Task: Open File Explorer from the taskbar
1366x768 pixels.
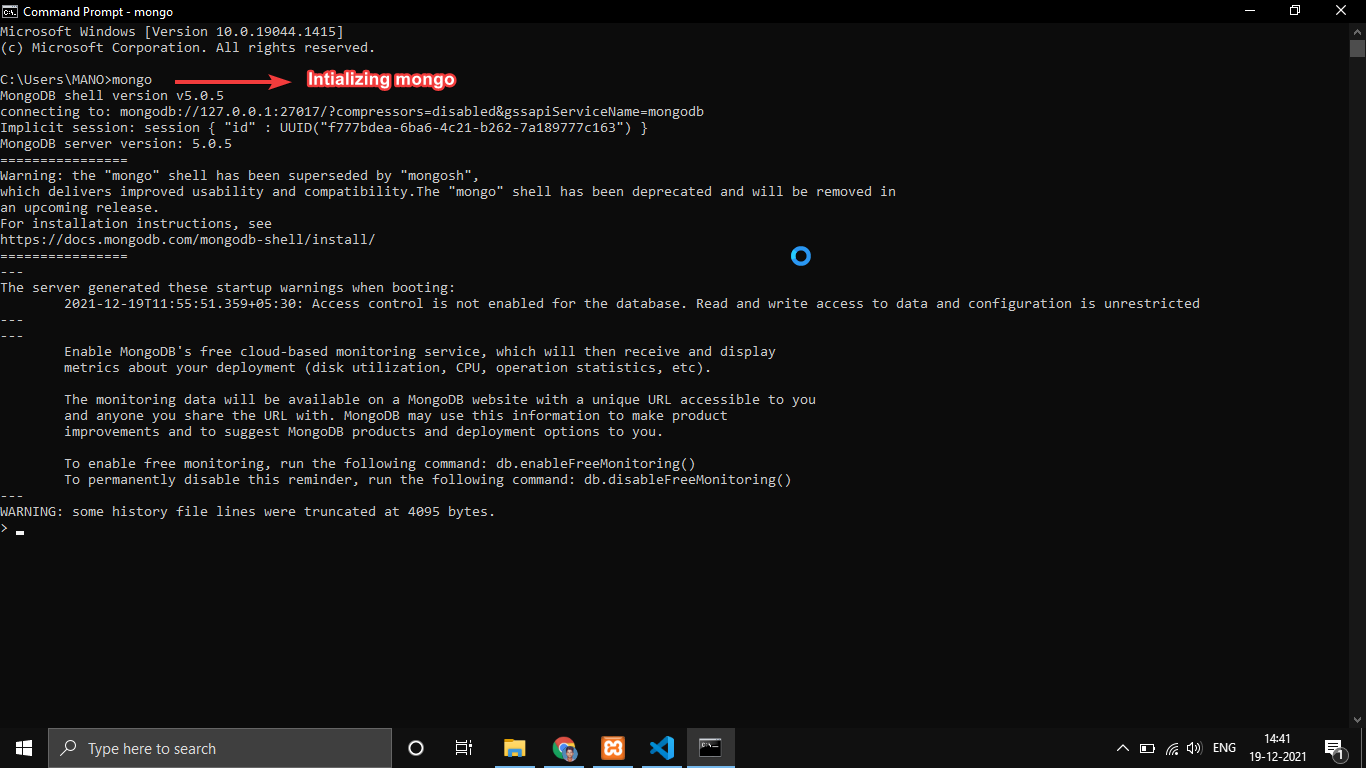Action: [514, 747]
